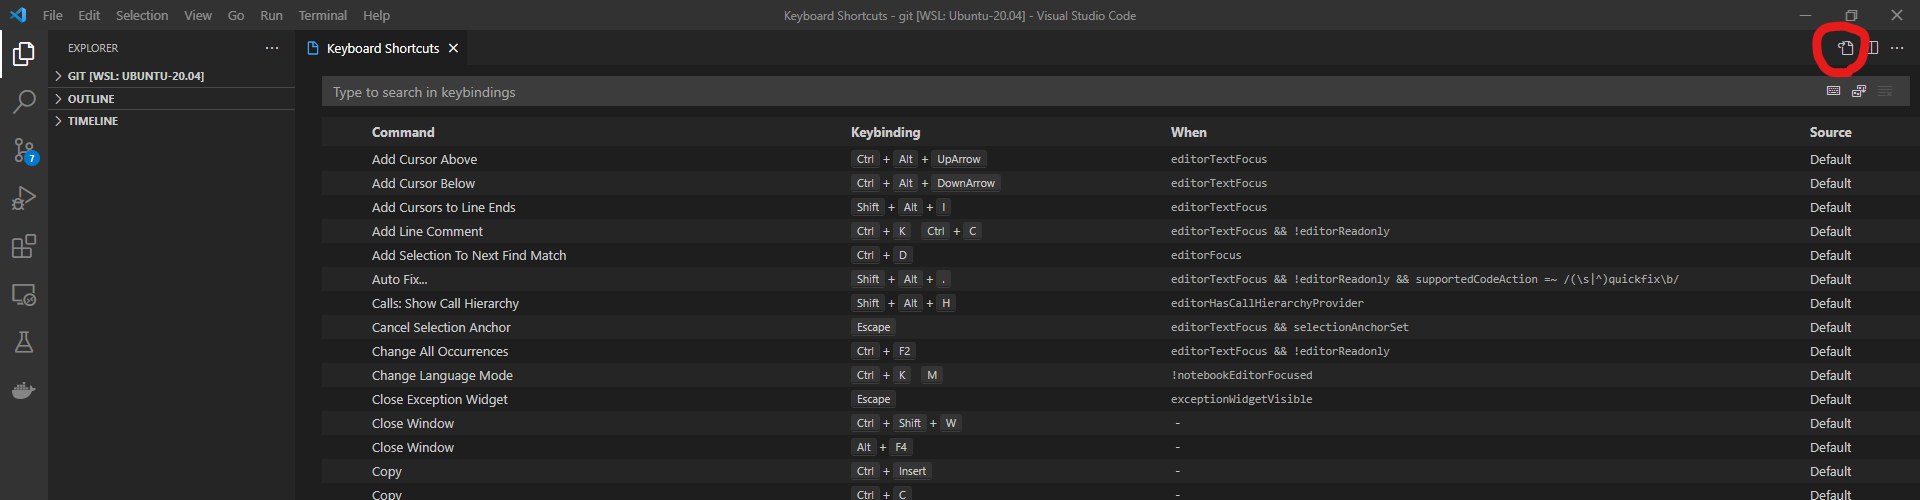Toggle Sort by Precedence in keybindings search

tap(1859, 91)
